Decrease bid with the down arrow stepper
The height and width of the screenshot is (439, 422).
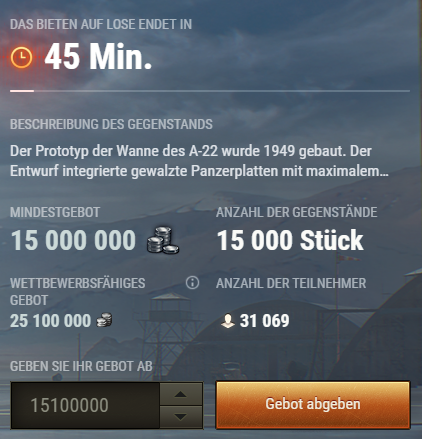pos(181,417)
